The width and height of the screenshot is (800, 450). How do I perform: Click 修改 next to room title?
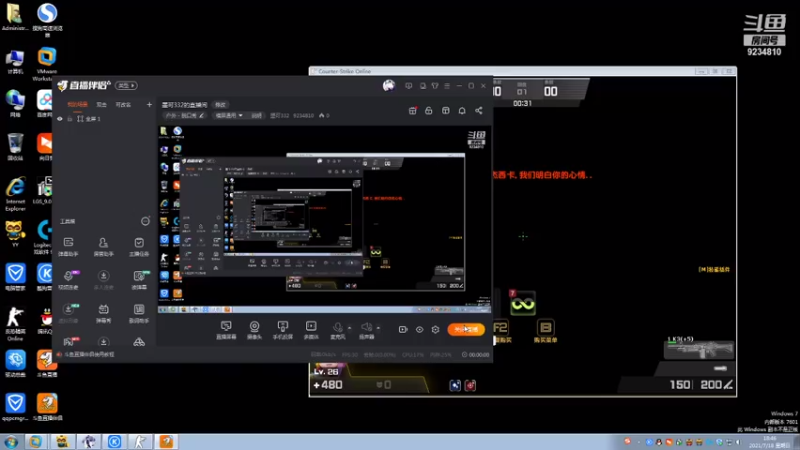pos(220,105)
